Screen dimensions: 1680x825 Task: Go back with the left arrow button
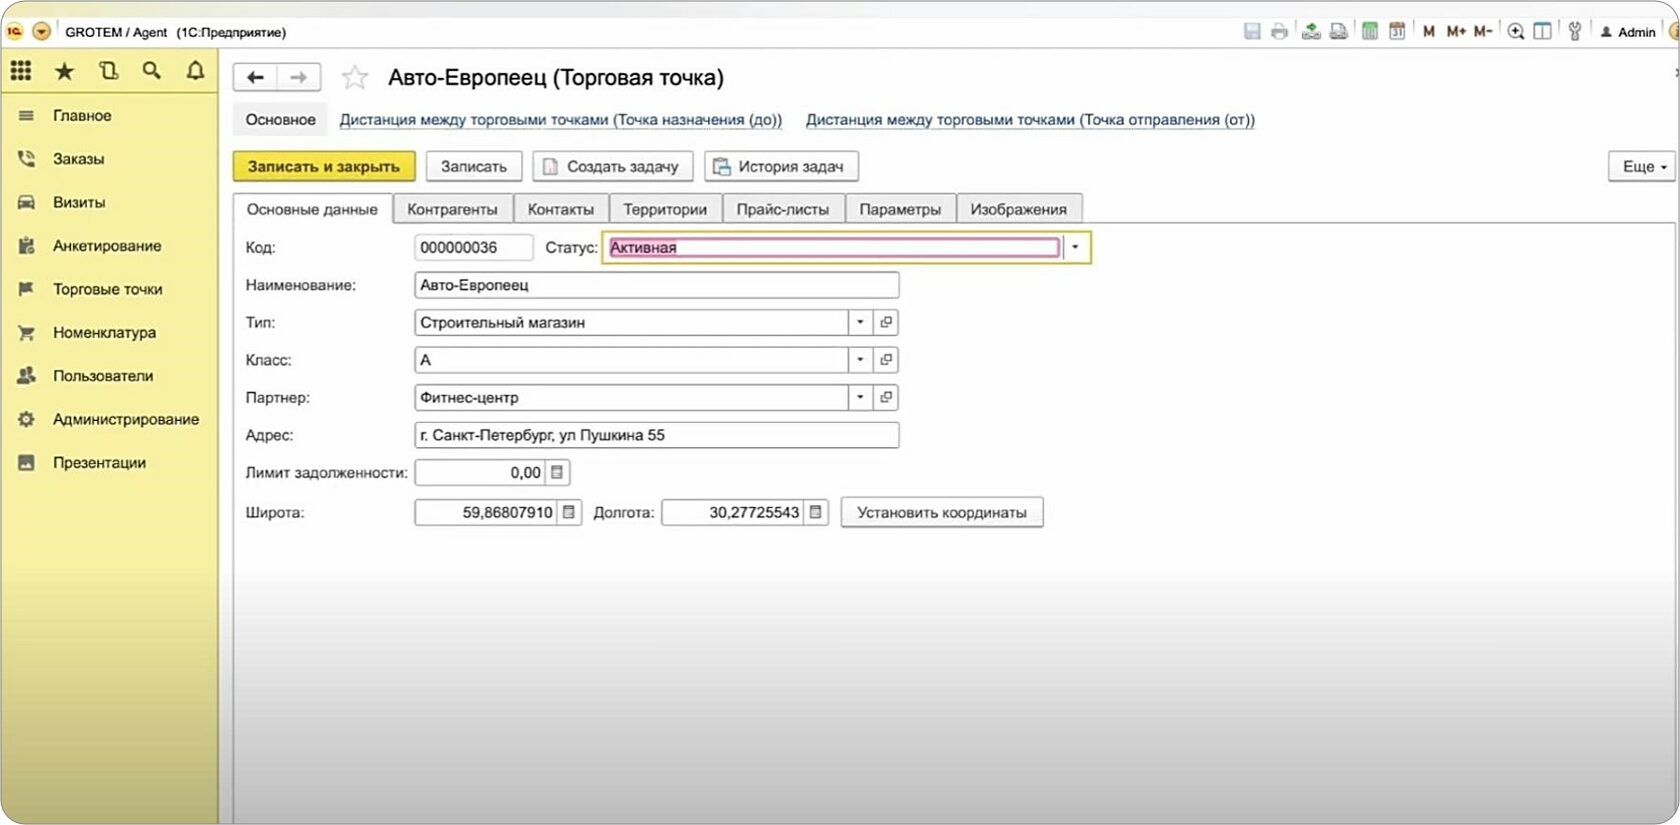coord(255,77)
